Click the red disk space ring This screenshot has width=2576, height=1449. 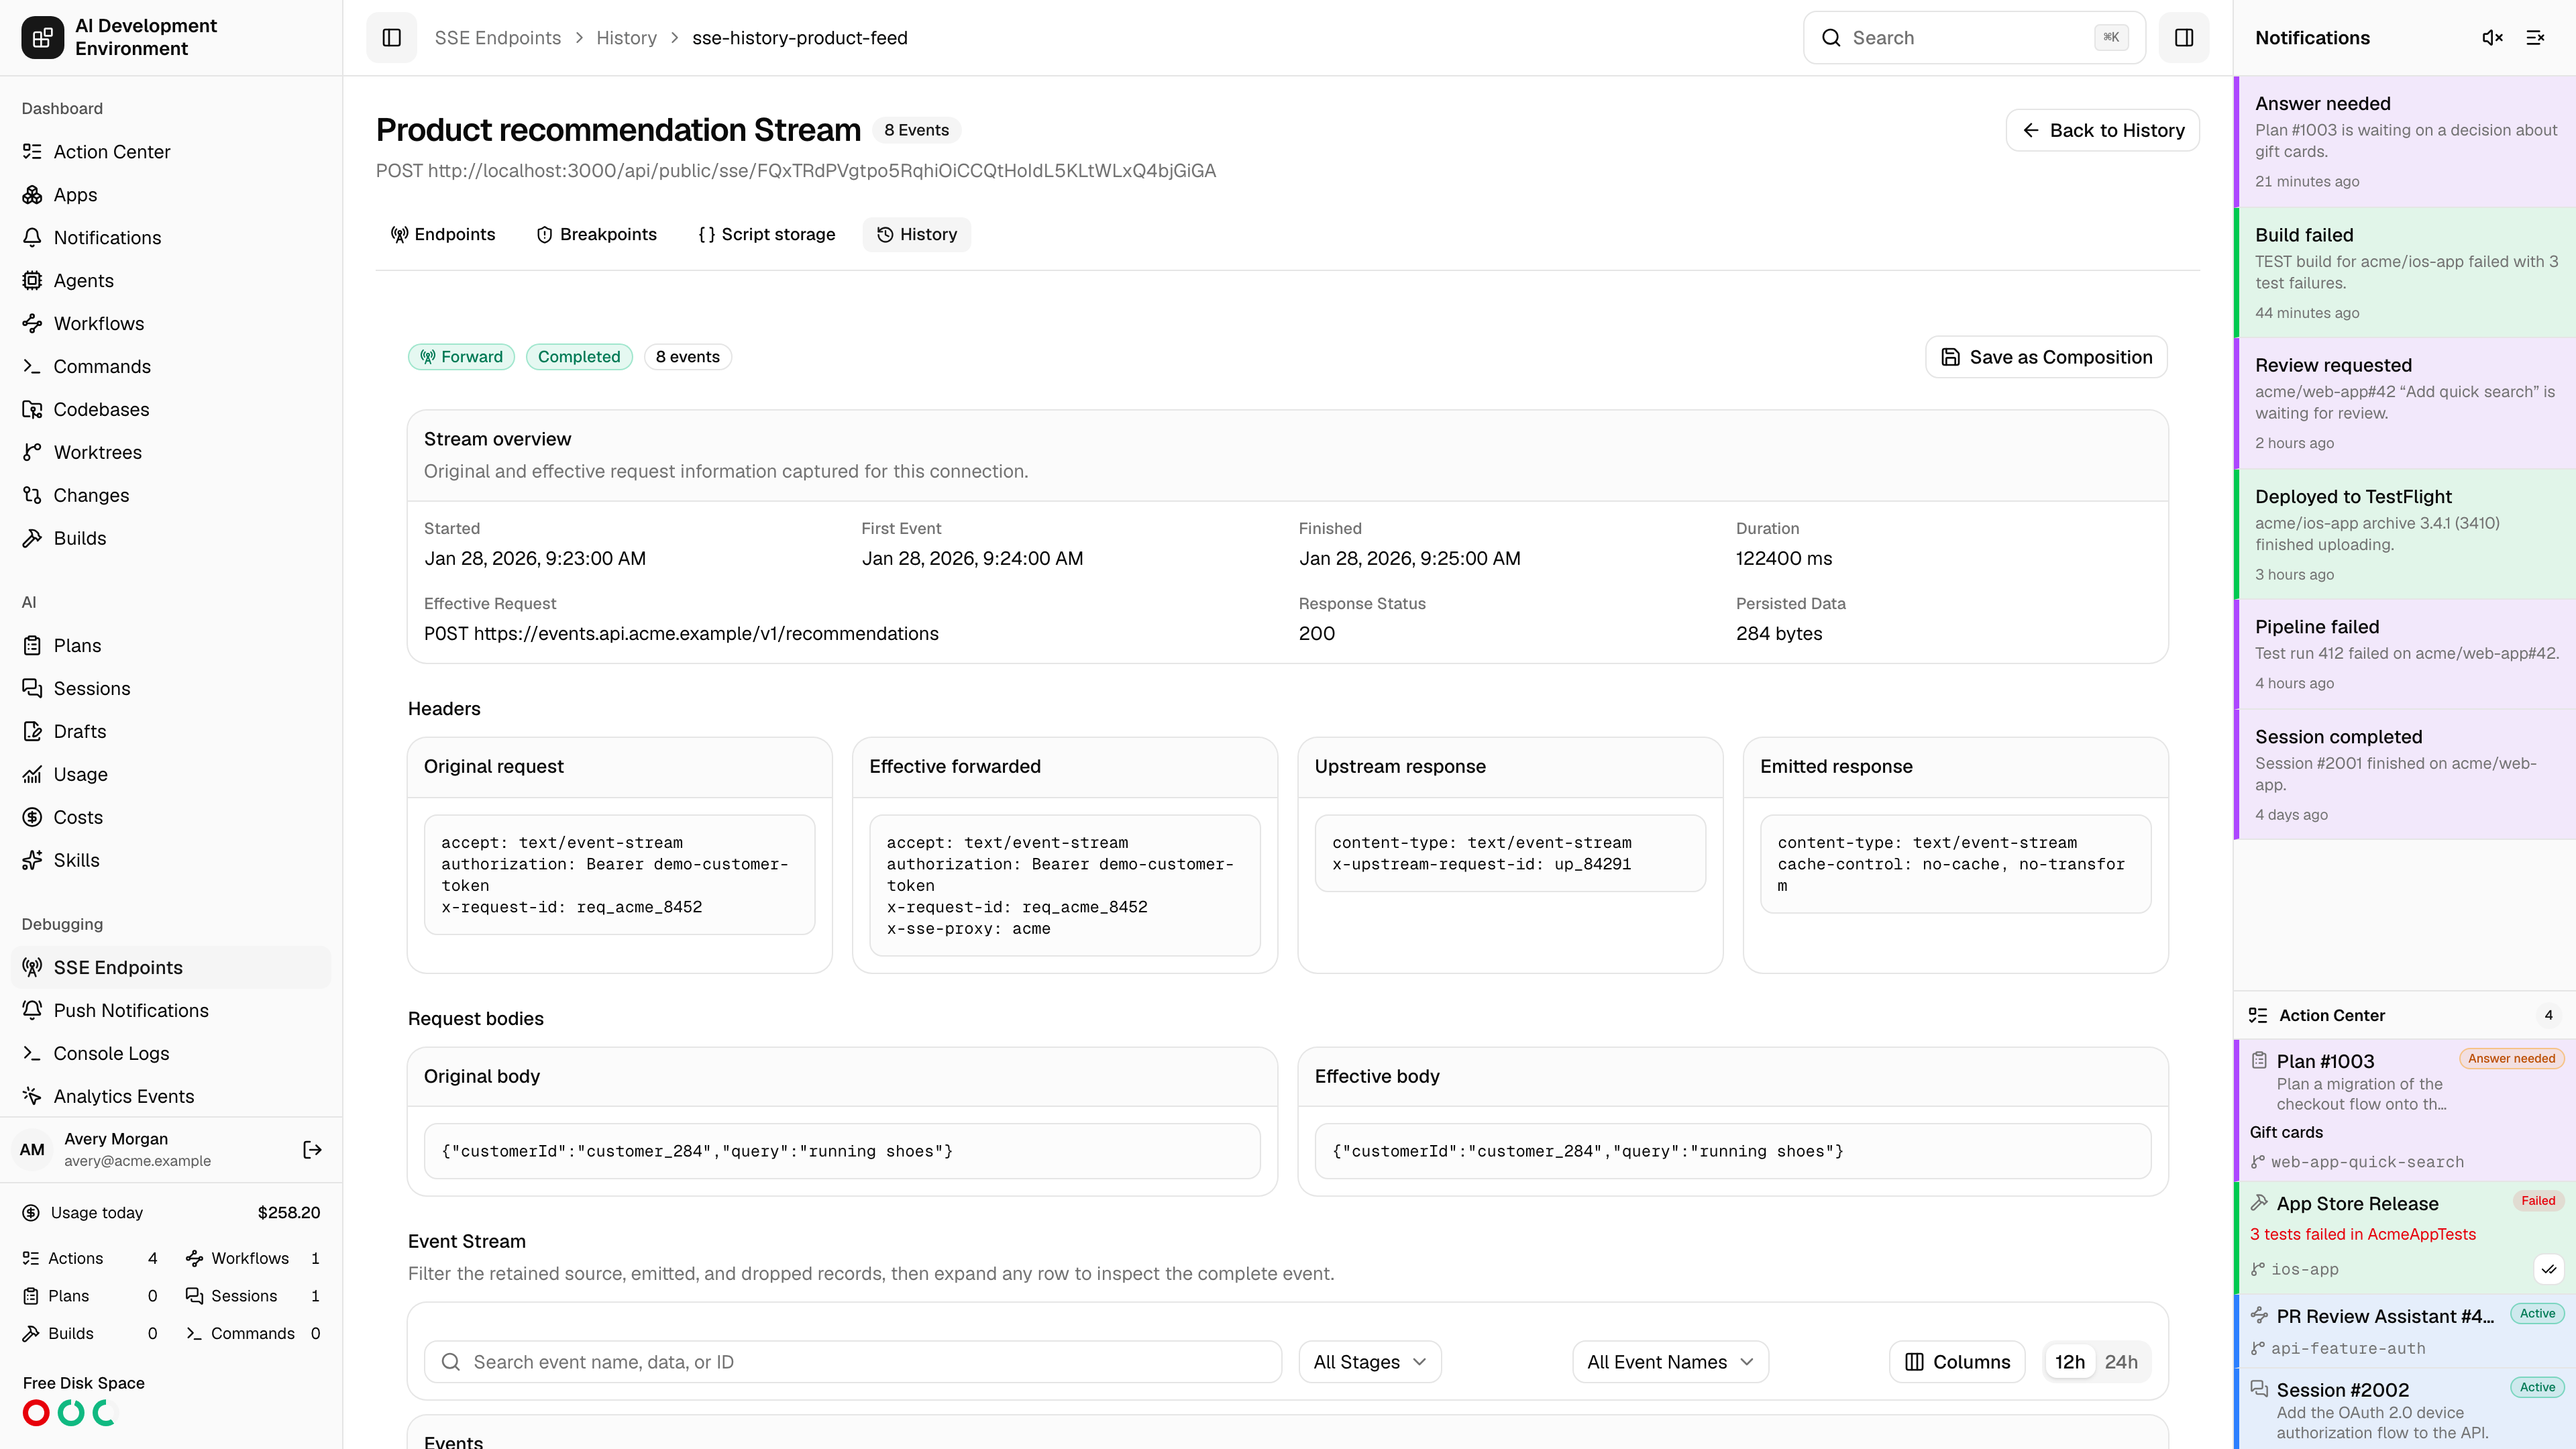coord(36,1413)
